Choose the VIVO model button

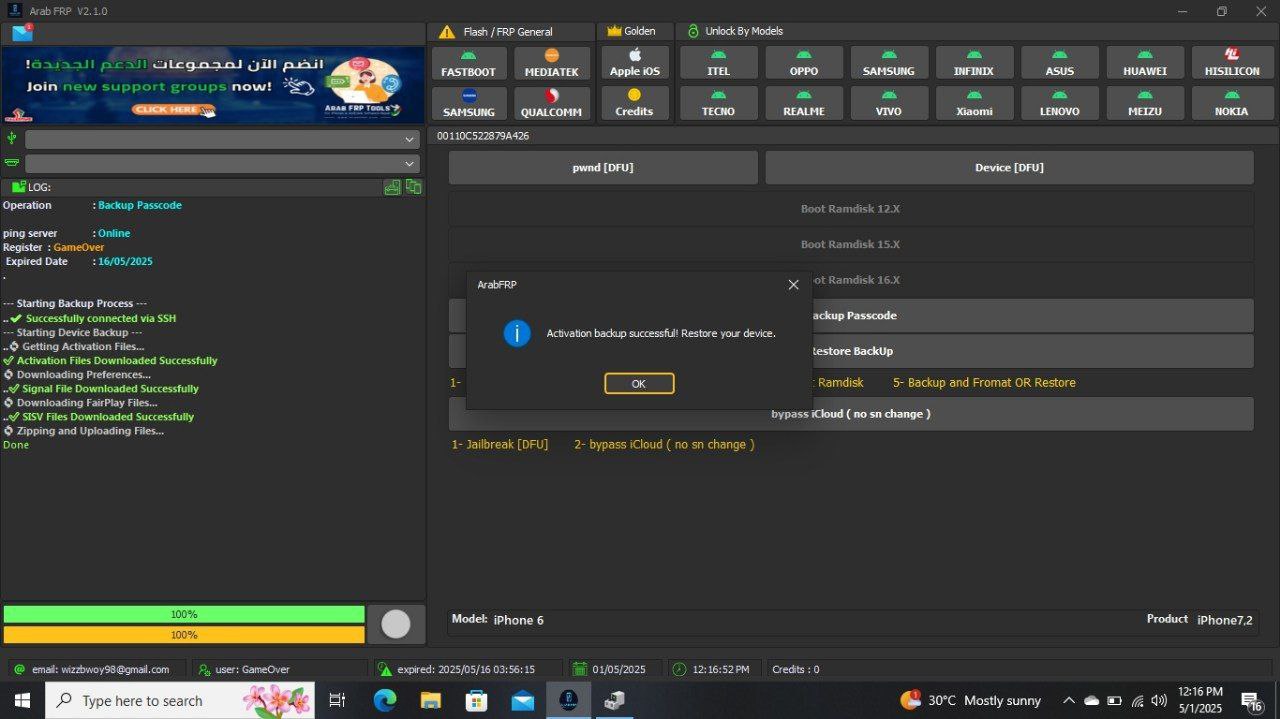[x=889, y=103]
